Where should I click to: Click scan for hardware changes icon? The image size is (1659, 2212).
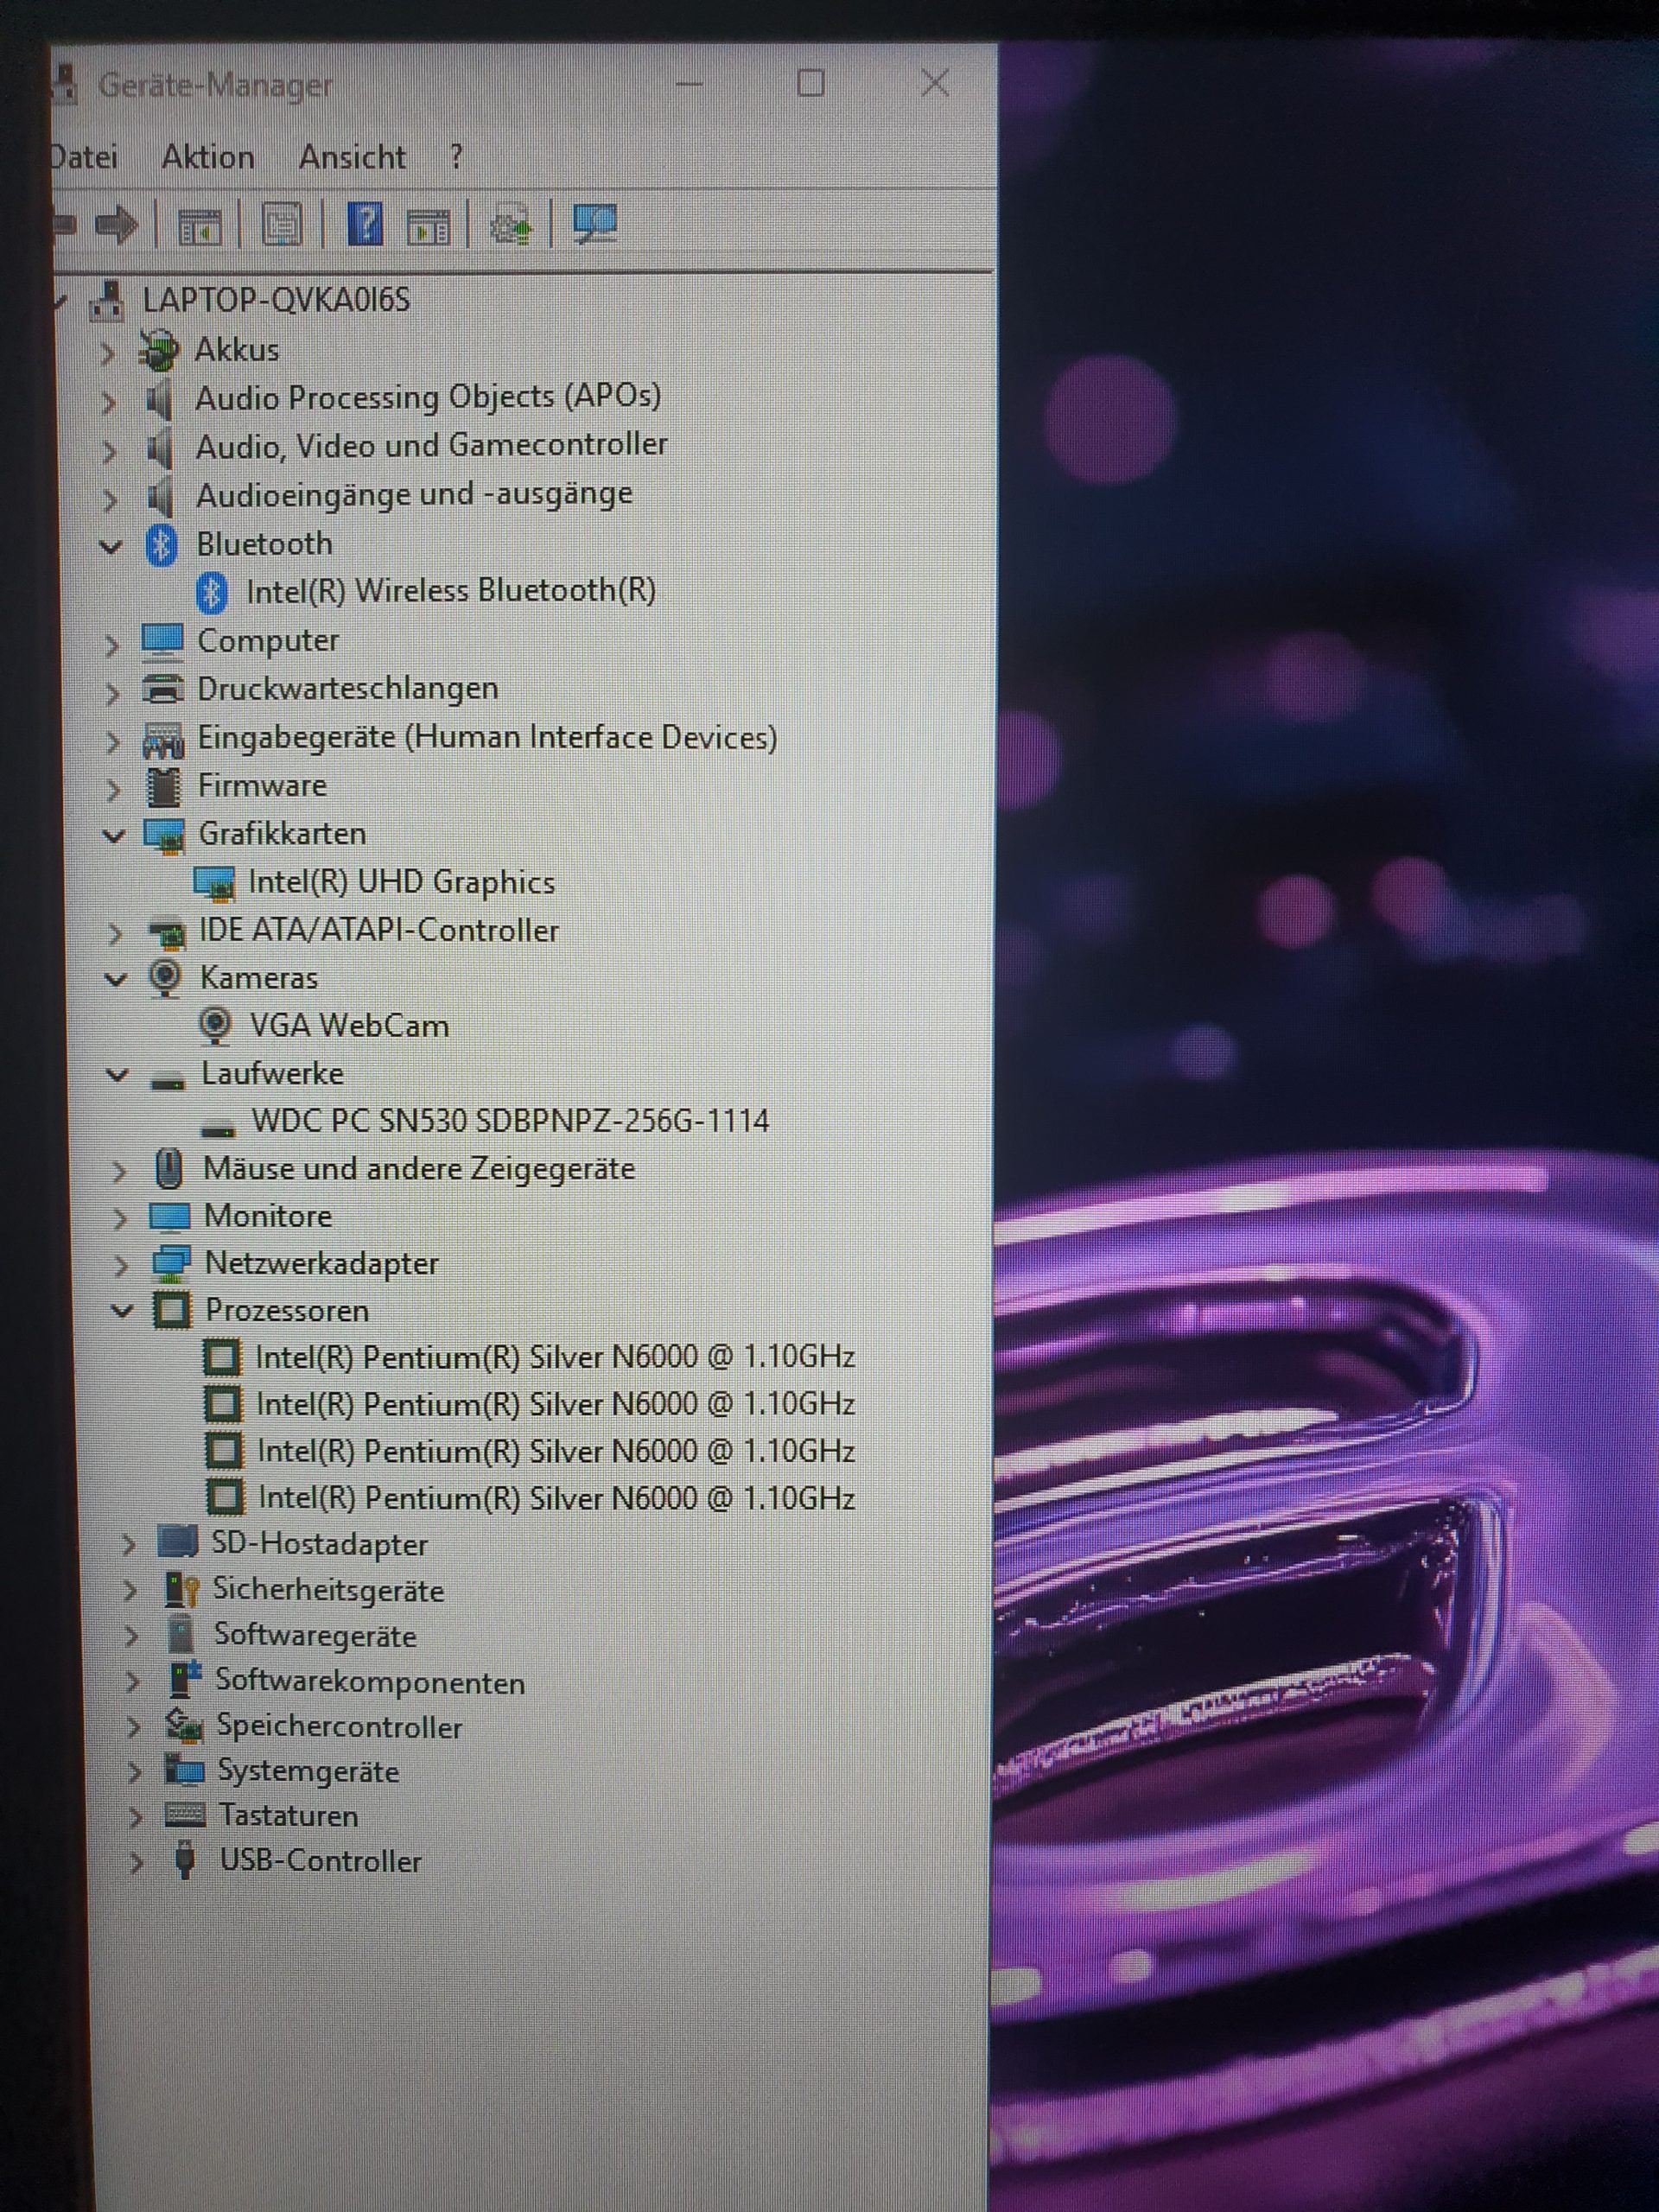coord(596,224)
